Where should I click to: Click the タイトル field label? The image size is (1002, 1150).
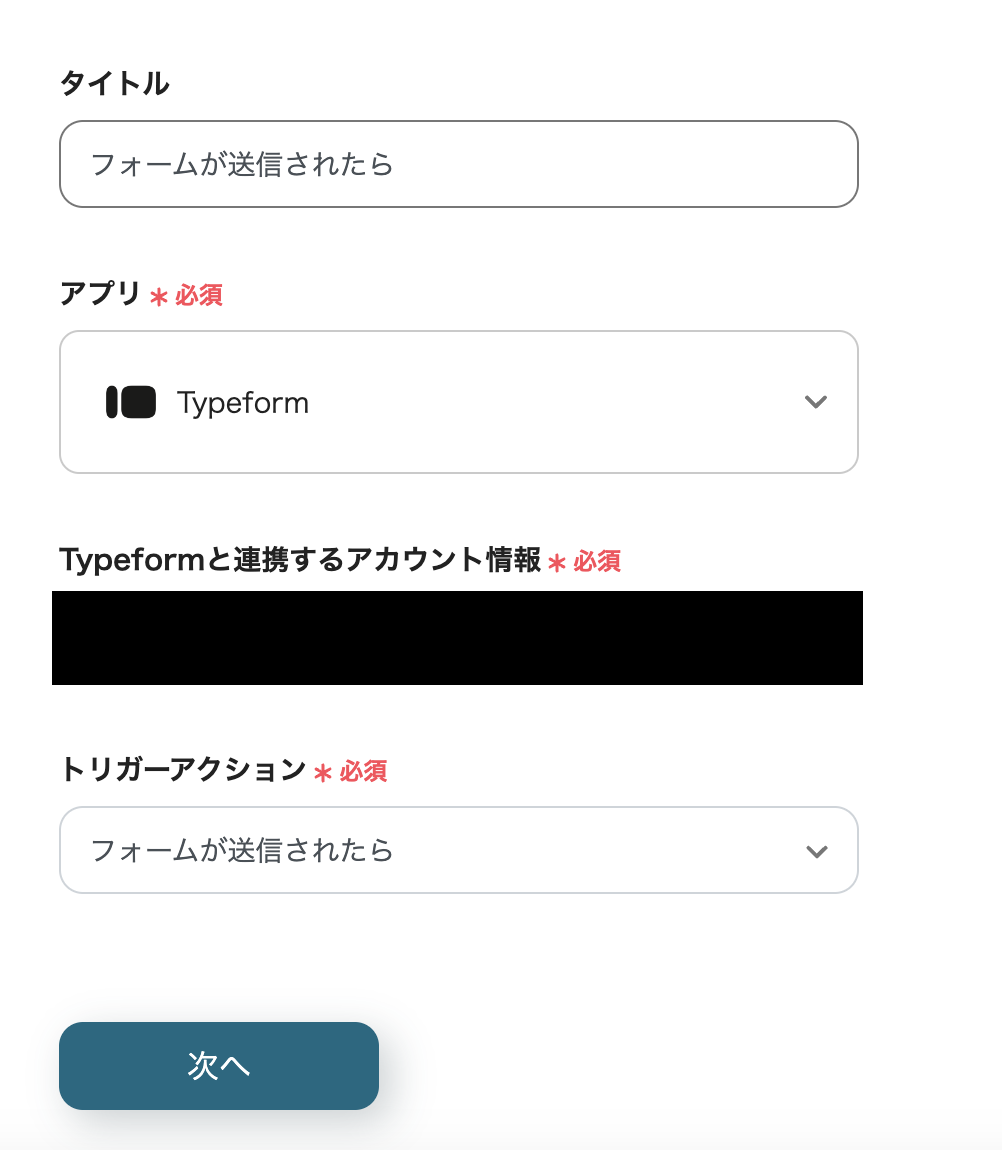click(115, 84)
